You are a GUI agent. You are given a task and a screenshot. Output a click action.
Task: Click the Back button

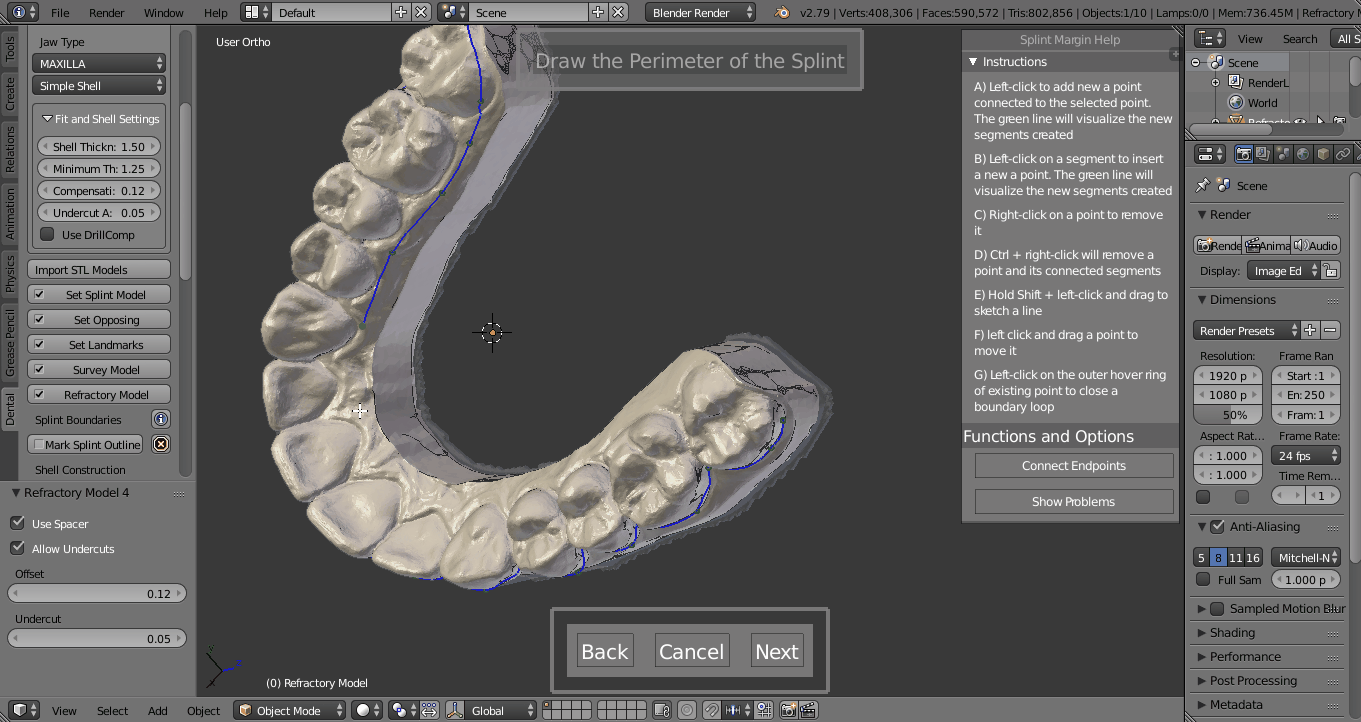pyautogui.click(x=605, y=651)
